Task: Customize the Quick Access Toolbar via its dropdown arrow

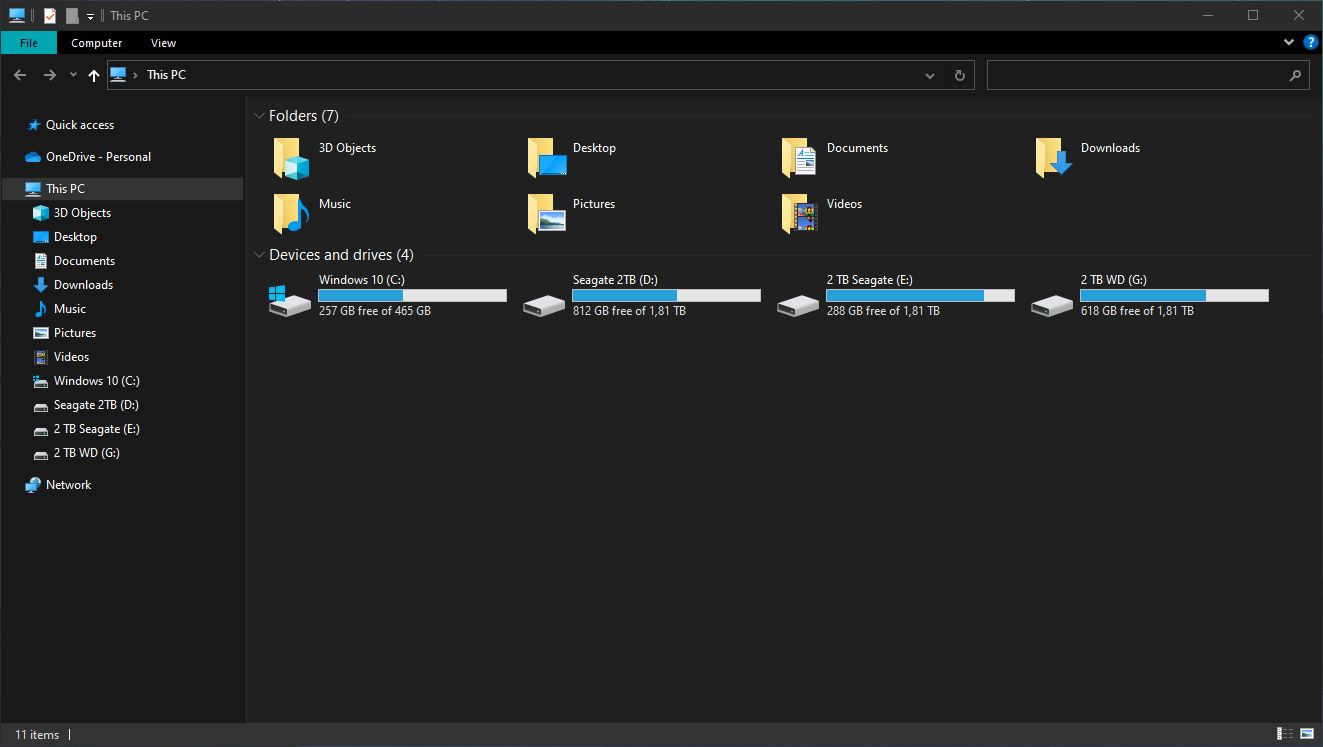Action: click(x=90, y=15)
